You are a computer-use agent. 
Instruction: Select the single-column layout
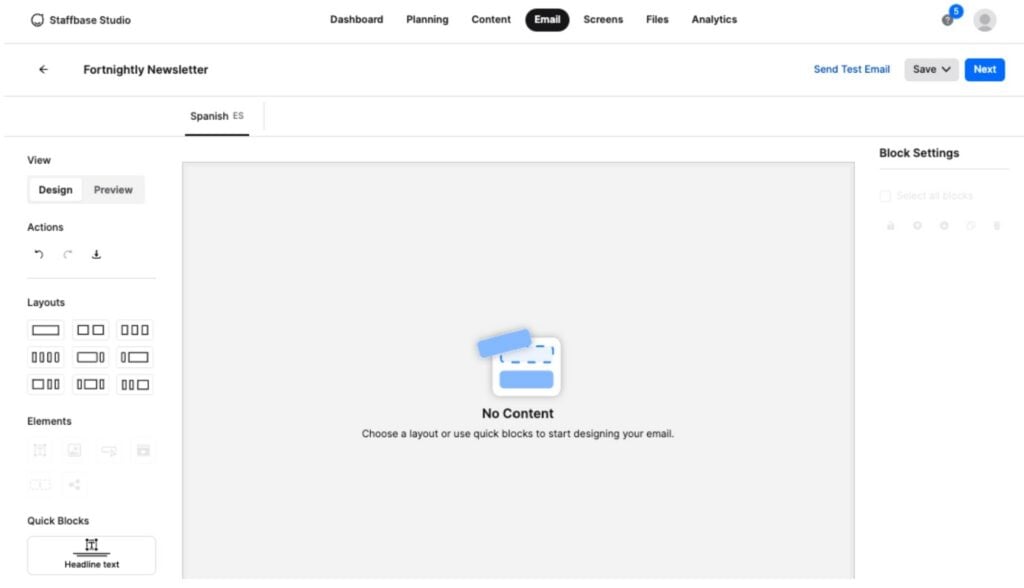[x=46, y=330]
